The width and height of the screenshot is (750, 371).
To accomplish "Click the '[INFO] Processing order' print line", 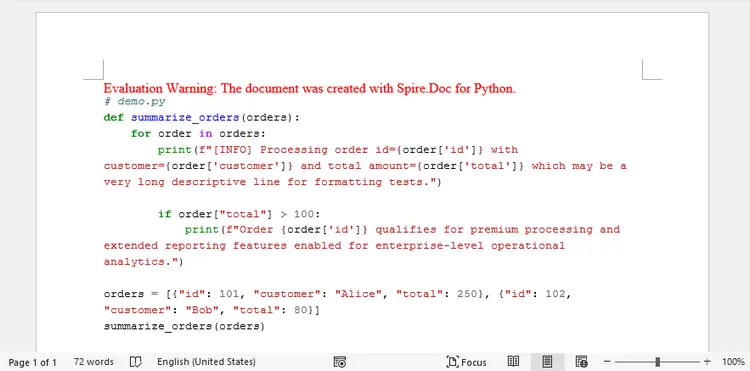I will pyautogui.click(x=338, y=150).
